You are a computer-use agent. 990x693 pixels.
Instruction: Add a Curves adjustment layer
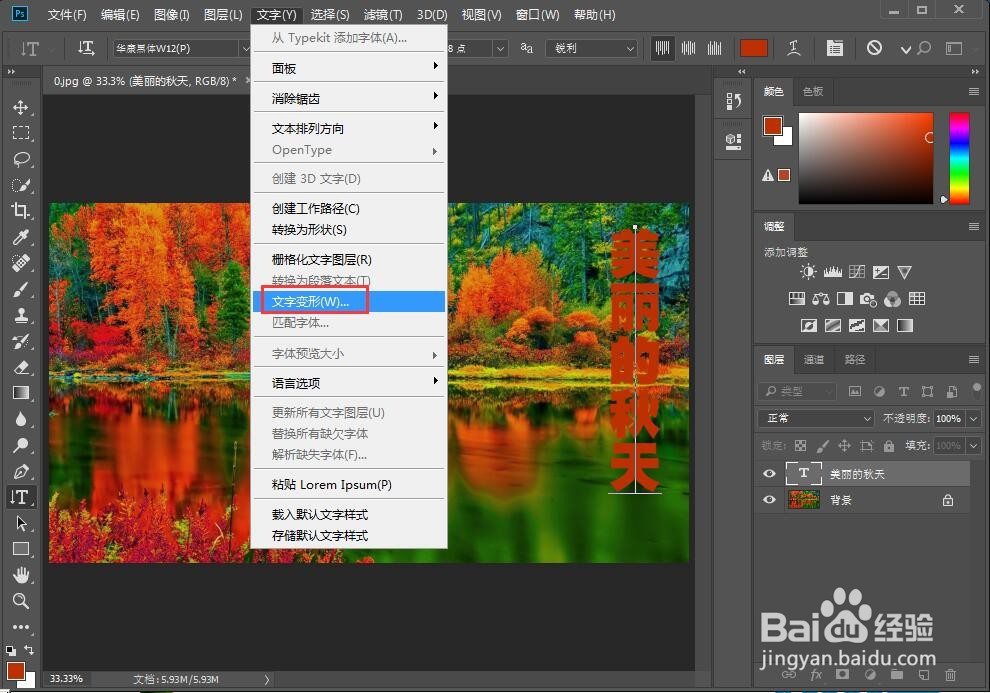[x=857, y=273]
